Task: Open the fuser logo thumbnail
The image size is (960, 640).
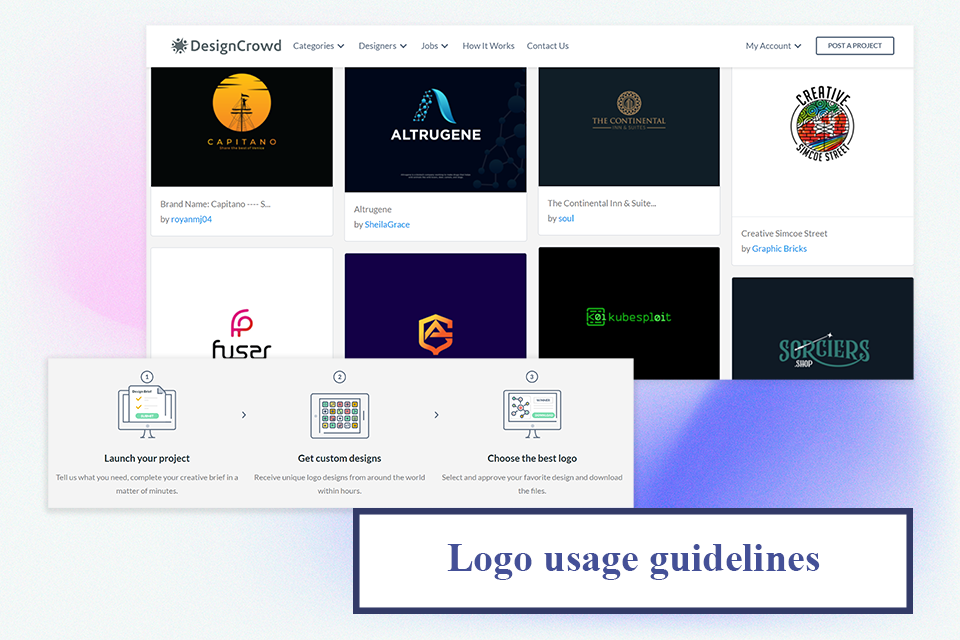Action: point(242,303)
